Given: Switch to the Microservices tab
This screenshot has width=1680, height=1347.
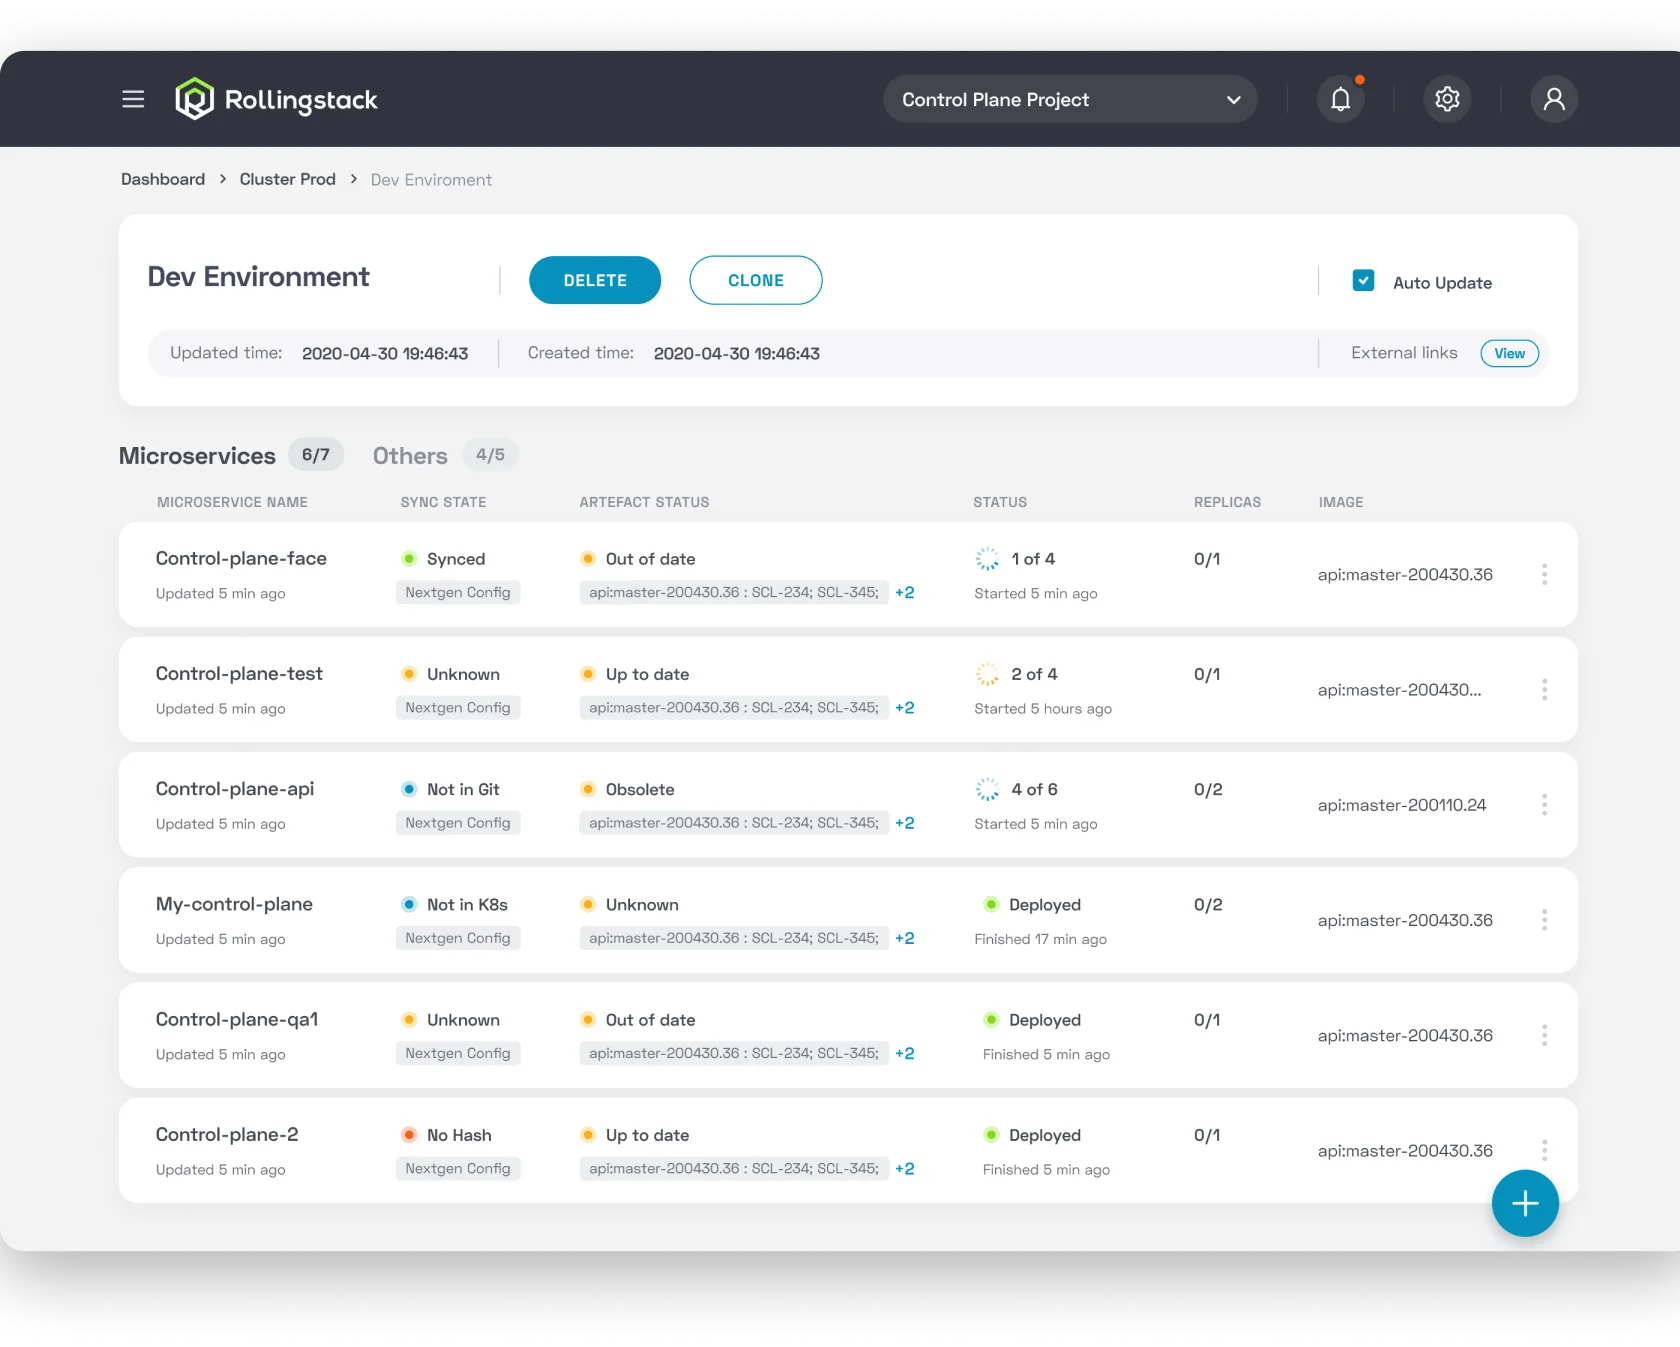Looking at the screenshot, I should tap(231, 455).
